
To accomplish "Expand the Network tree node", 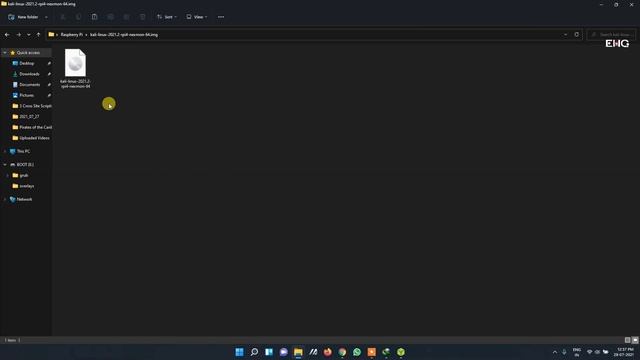I will (x=5, y=199).
